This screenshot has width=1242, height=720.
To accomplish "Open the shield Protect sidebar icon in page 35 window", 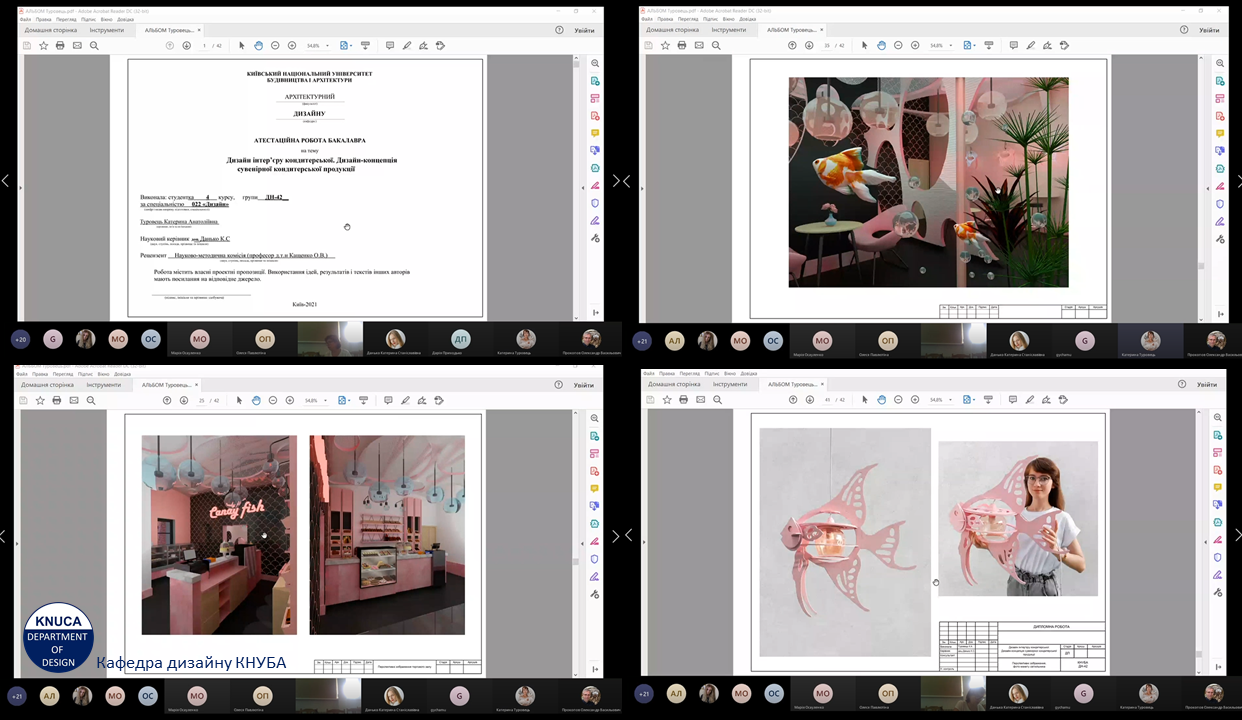I will click(x=1220, y=203).
